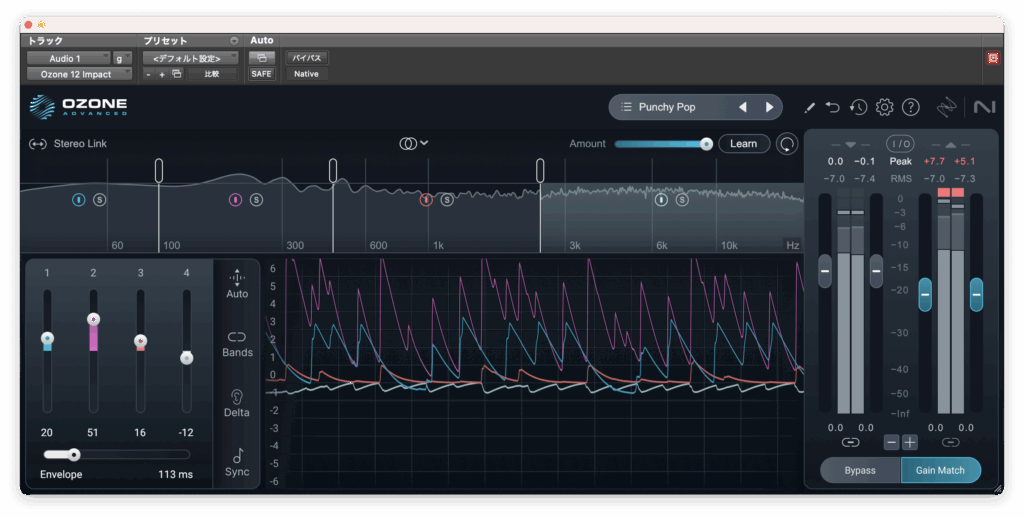Click the pencil edit preset icon
1024x518 pixels.
810,107
